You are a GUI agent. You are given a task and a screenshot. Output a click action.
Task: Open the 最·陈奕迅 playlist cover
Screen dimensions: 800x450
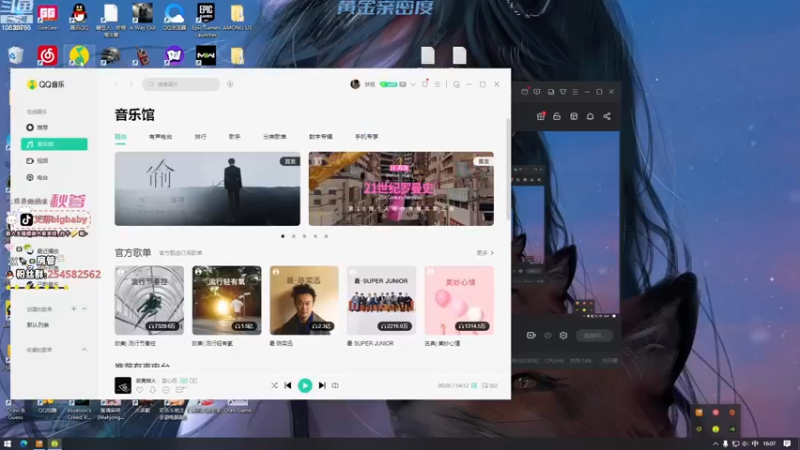304,300
